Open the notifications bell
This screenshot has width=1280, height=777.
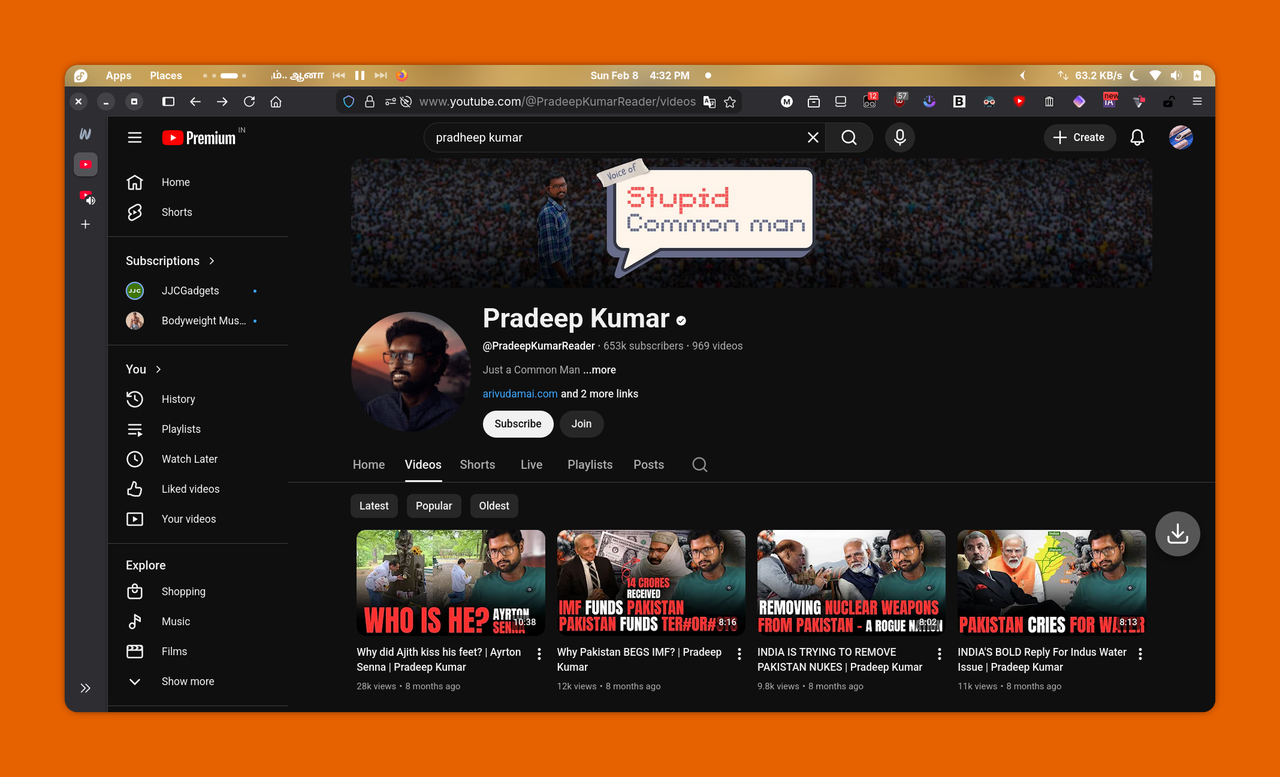click(x=1137, y=138)
